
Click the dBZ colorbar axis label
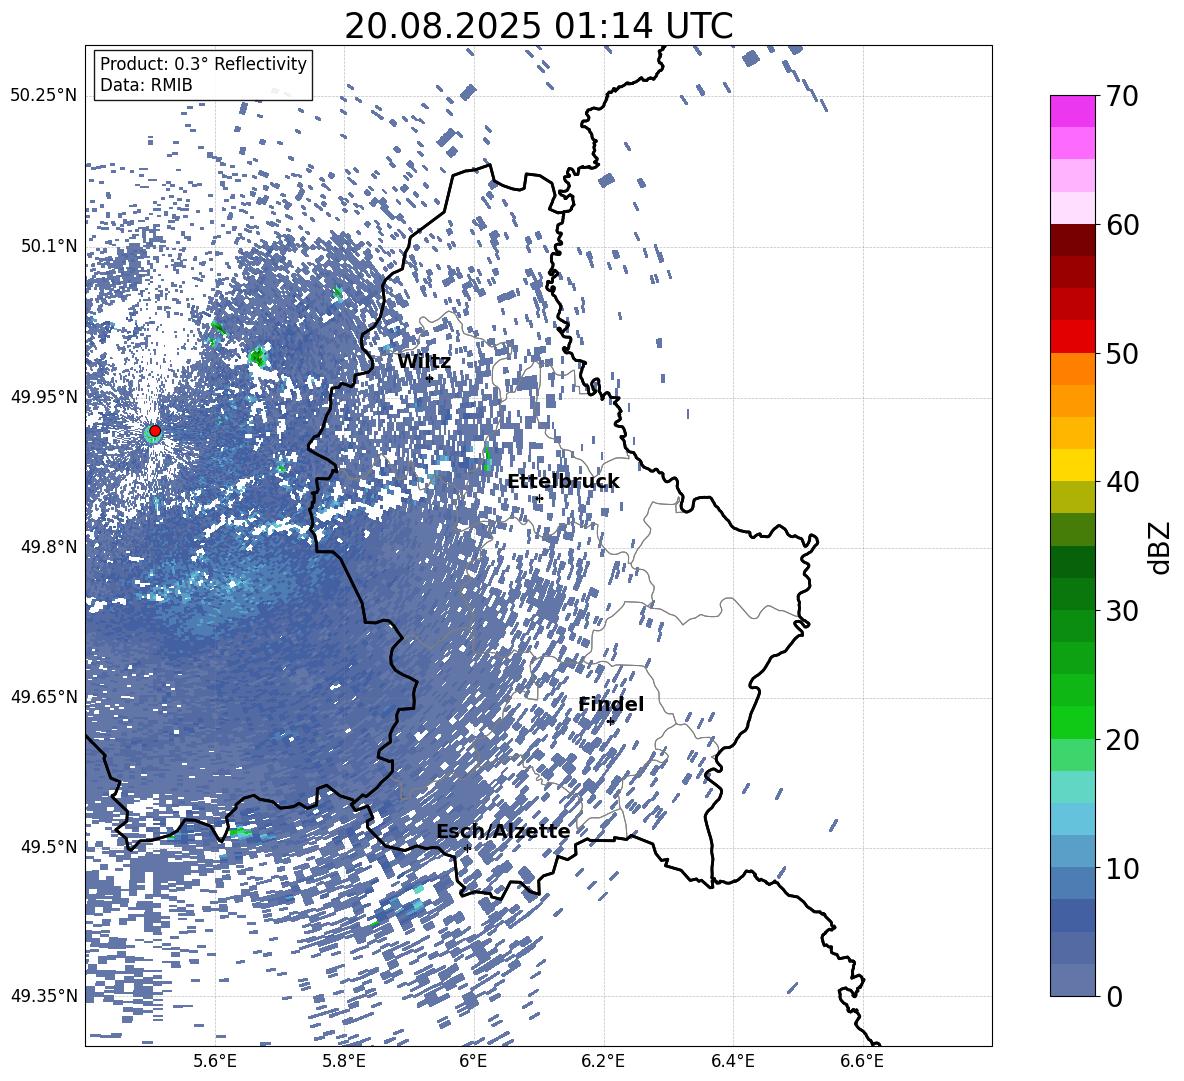tap(1161, 547)
